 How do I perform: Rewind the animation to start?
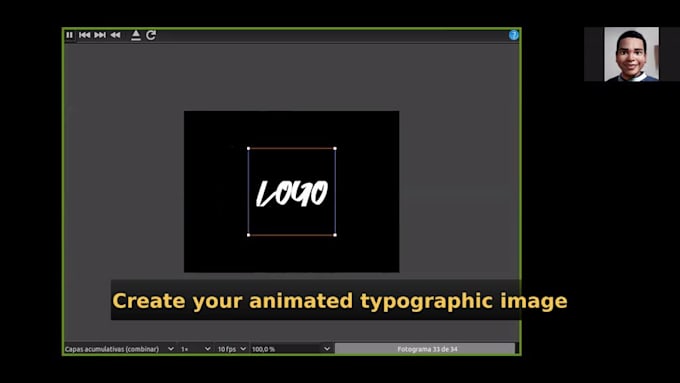click(115, 35)
